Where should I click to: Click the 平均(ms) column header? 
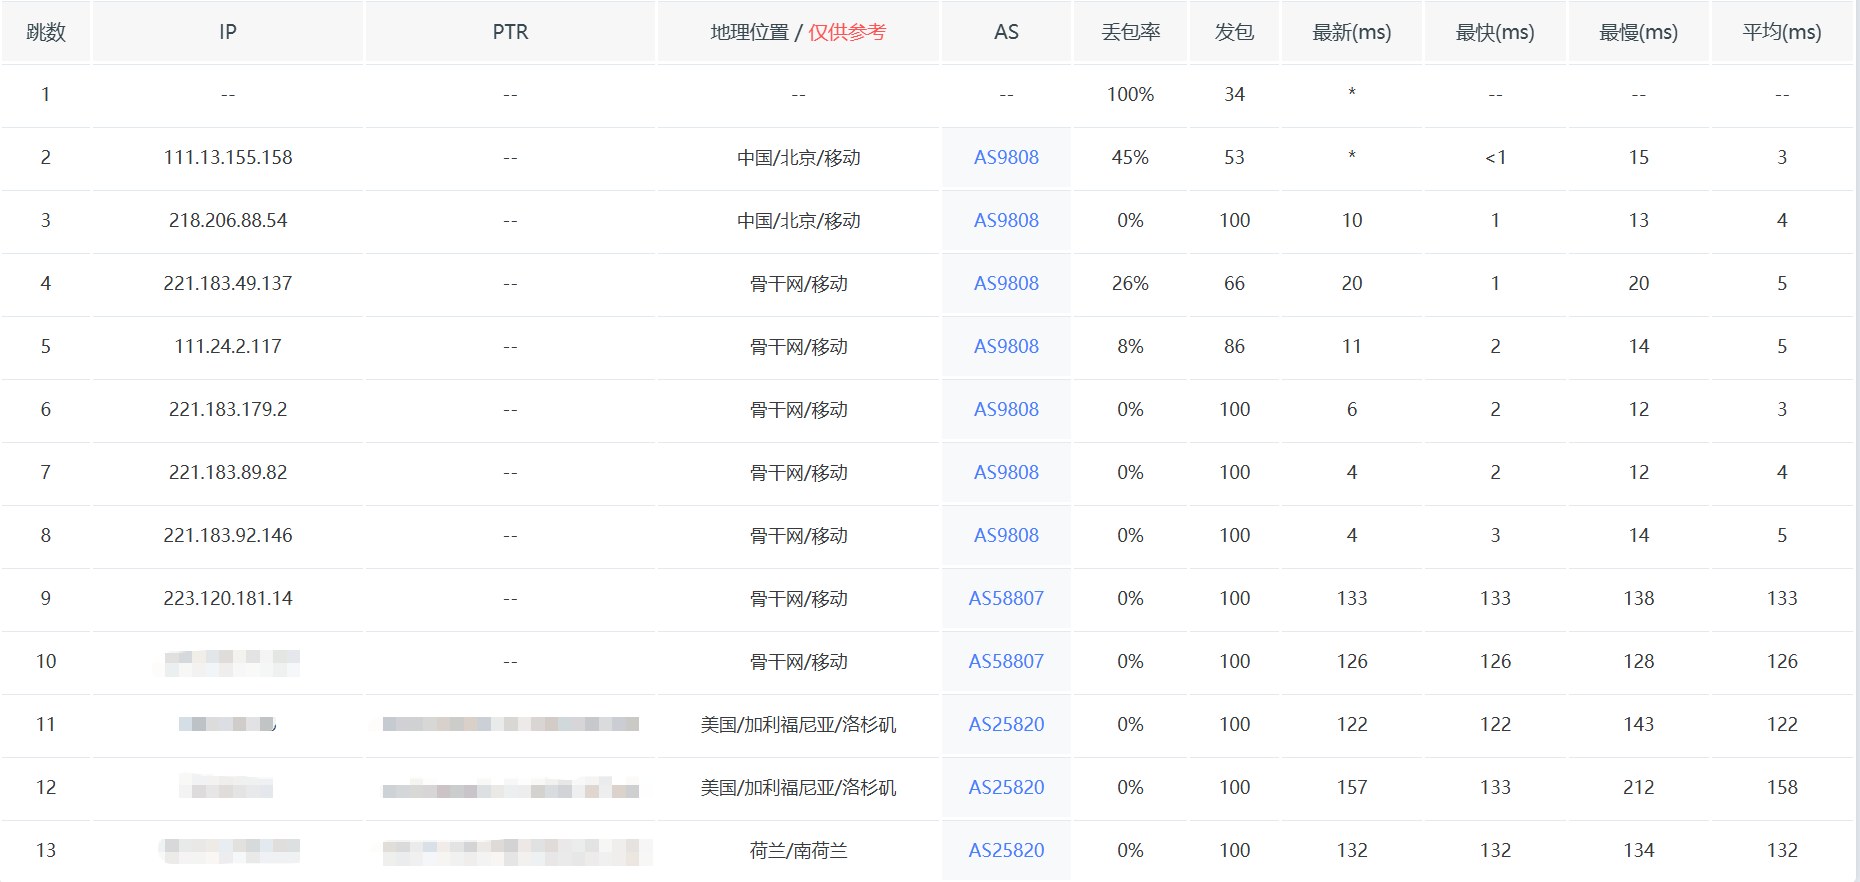pos(1782,32)
